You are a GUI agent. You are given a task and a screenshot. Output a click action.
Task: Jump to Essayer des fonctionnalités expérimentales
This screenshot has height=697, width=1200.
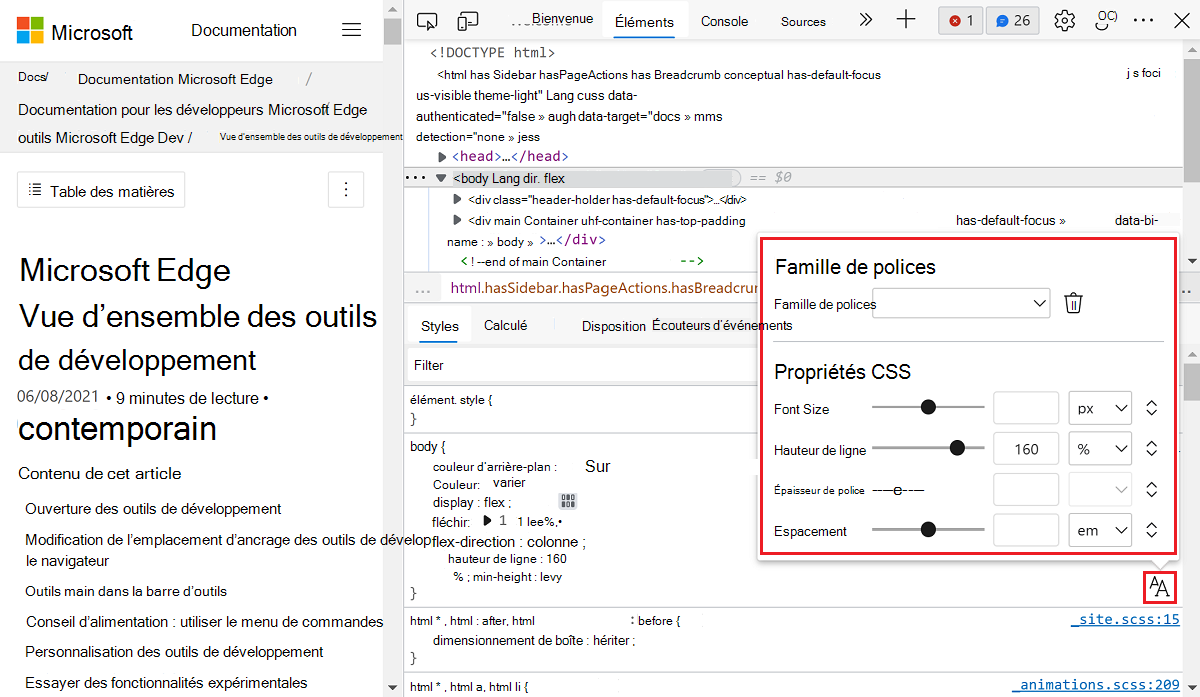coord(166,683)
